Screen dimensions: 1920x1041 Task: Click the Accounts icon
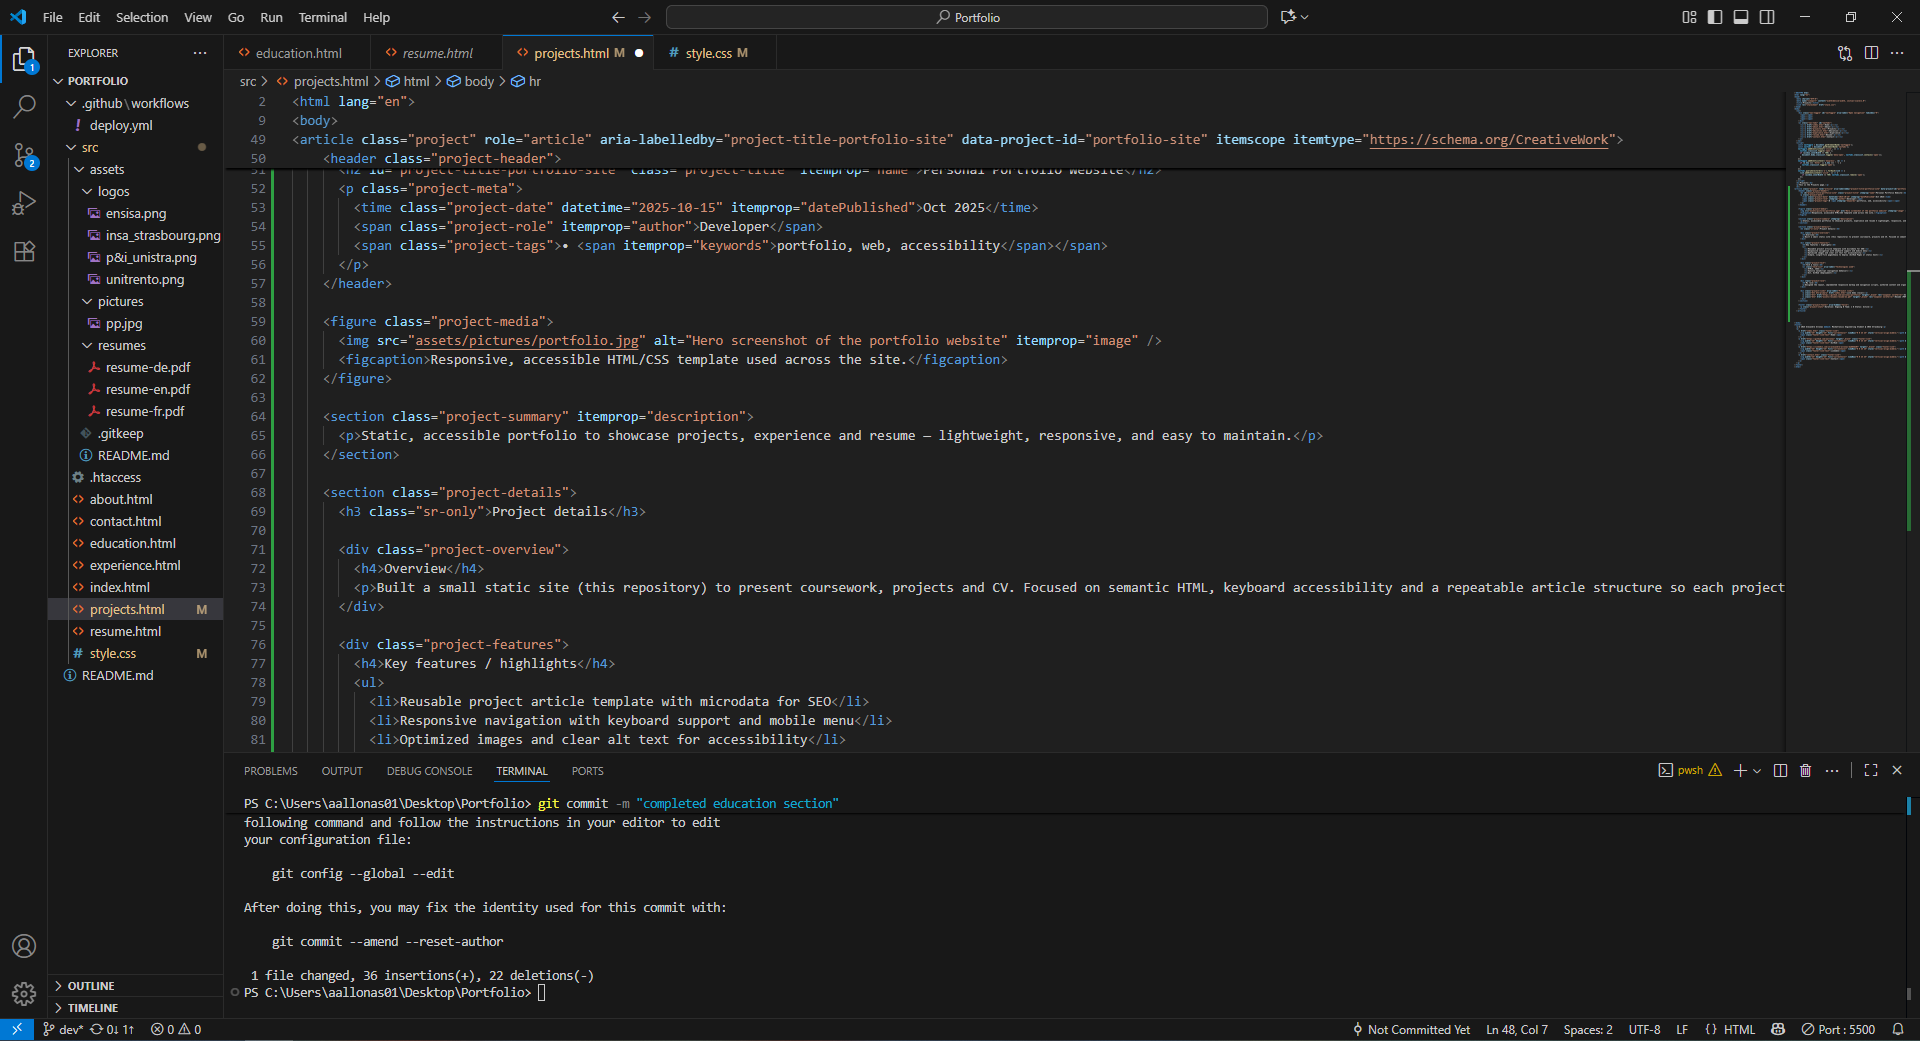[x=24, y=946]
